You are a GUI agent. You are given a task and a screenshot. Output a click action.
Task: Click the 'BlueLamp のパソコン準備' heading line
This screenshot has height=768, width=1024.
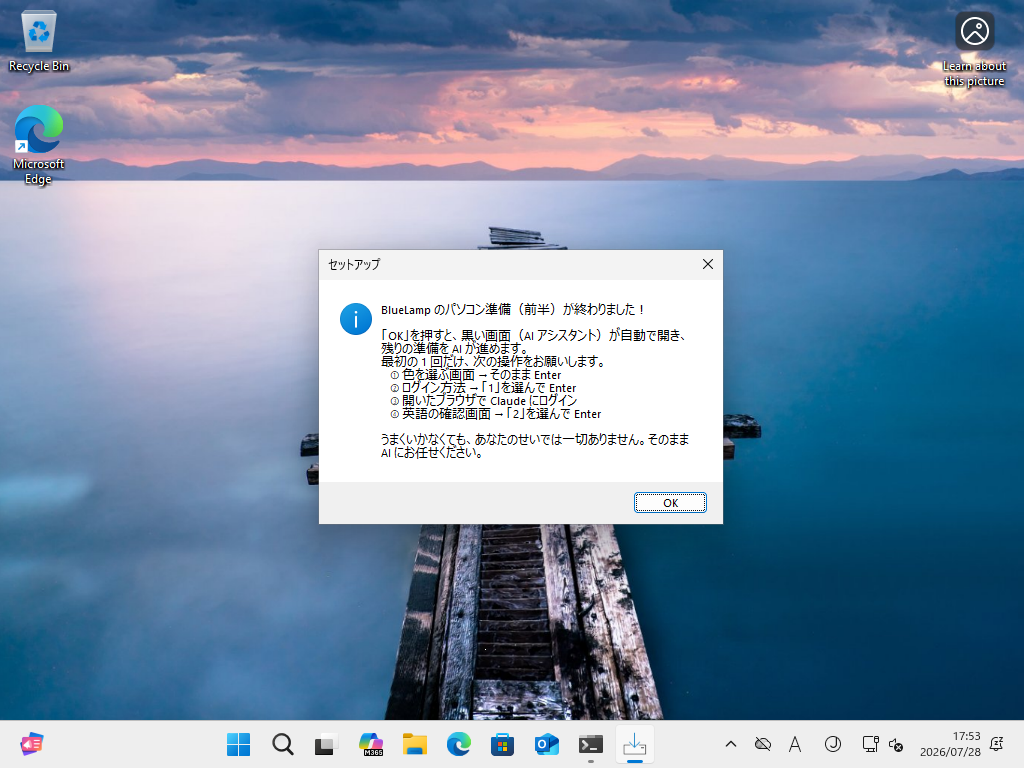513,310
